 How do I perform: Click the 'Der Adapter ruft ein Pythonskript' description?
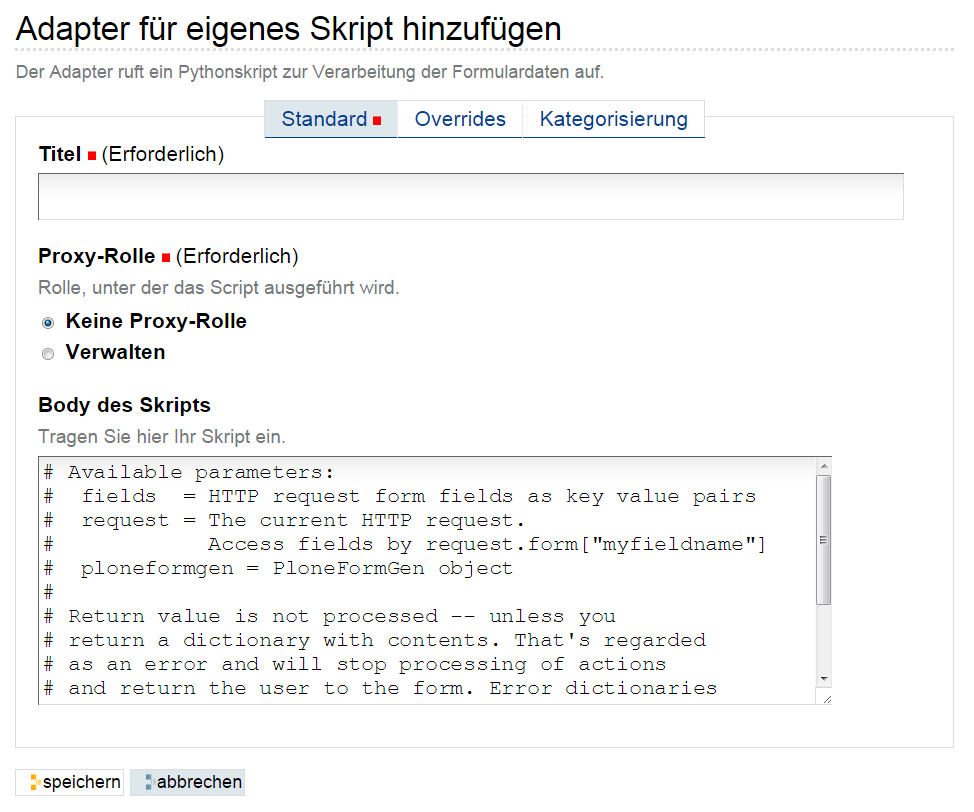(x=309, y=72)
